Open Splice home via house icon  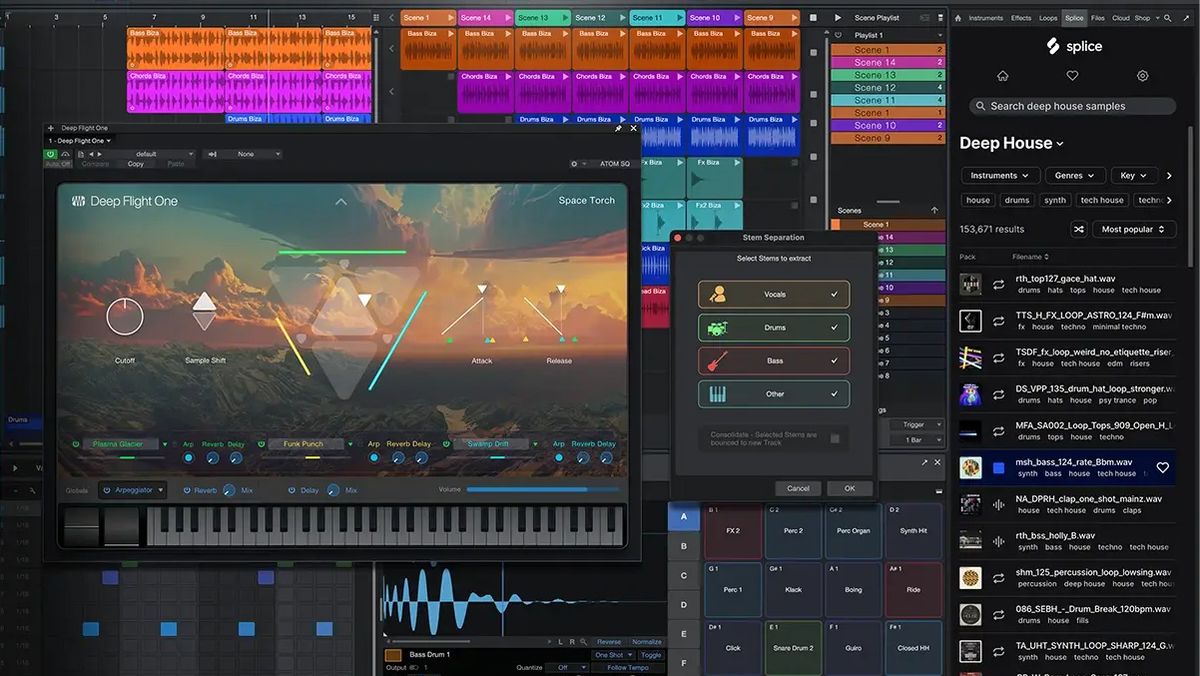1003,76
